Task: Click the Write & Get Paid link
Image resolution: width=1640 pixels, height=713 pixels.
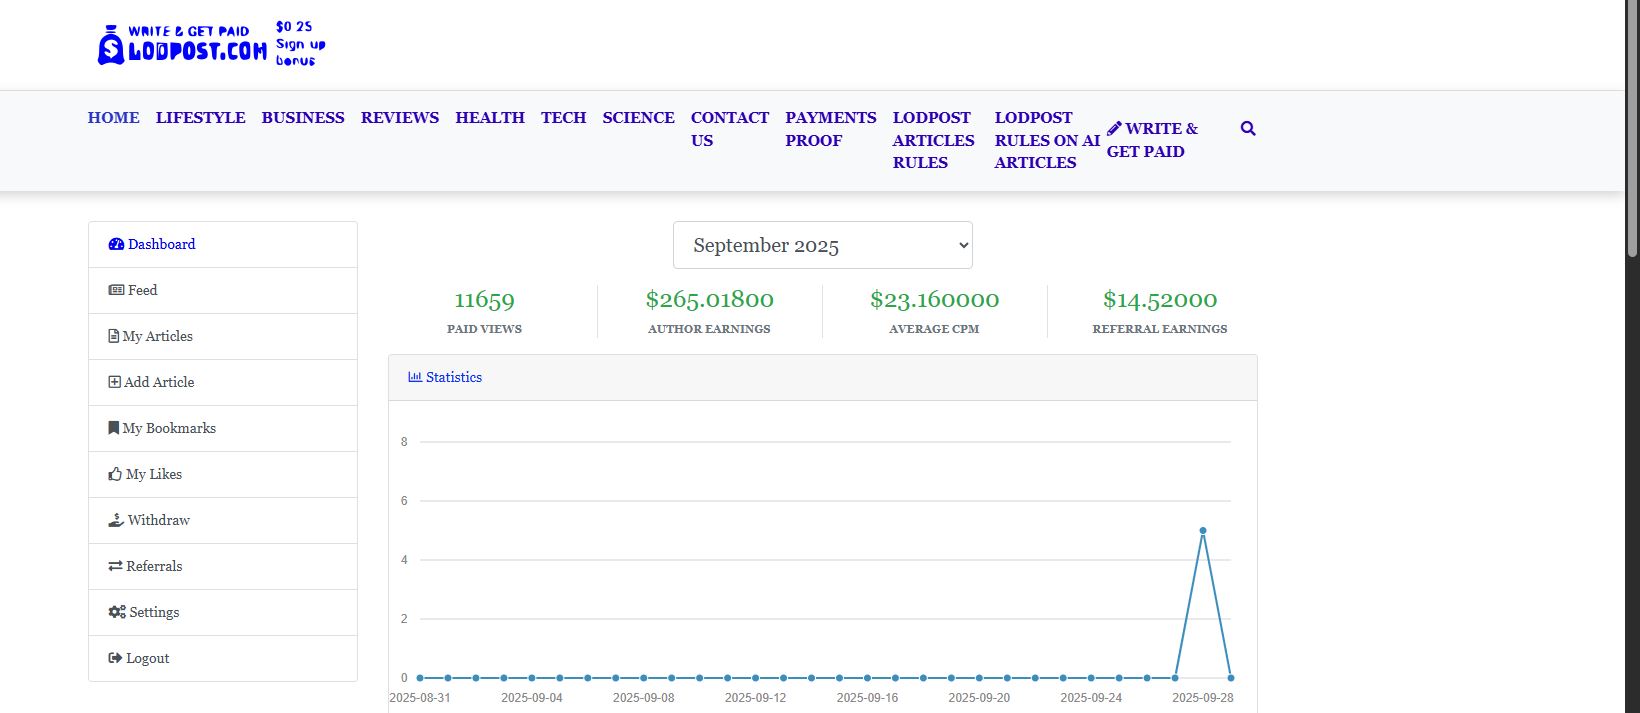Action: click(x=1151, y=140)
